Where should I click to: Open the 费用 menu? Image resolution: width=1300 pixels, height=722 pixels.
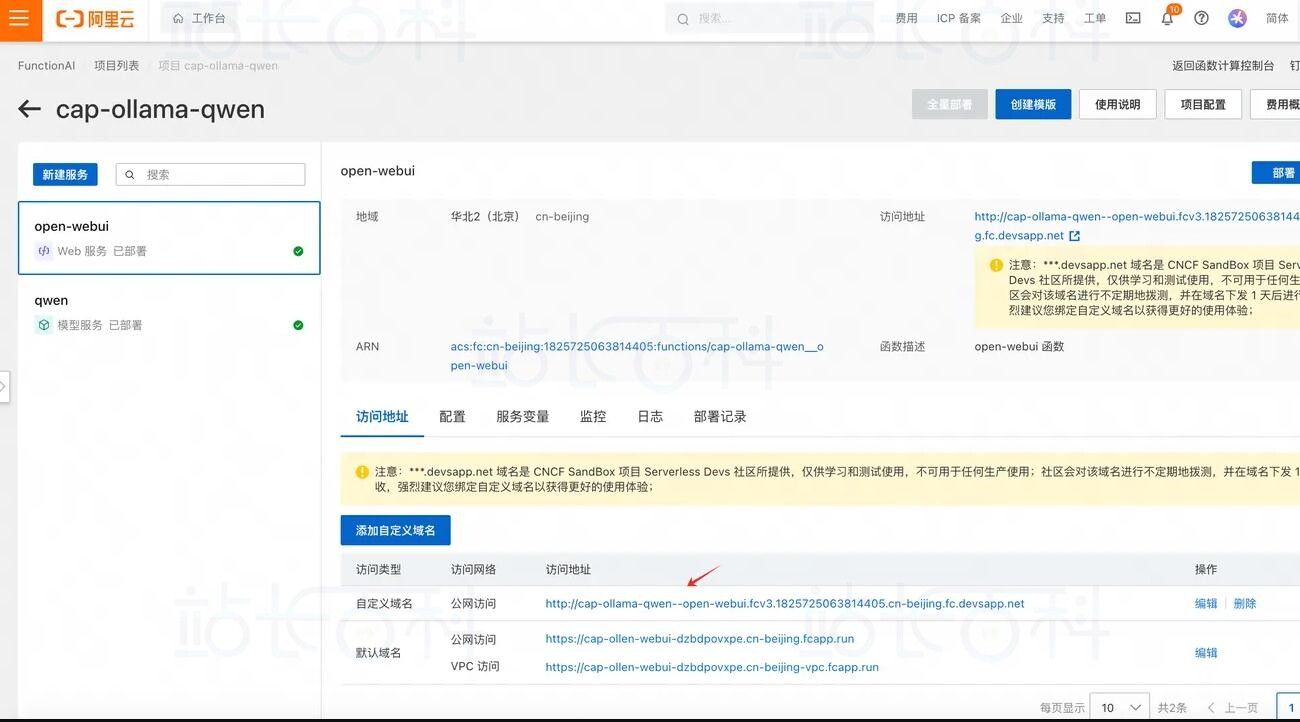pyautogui.click(x=906, y=19)
